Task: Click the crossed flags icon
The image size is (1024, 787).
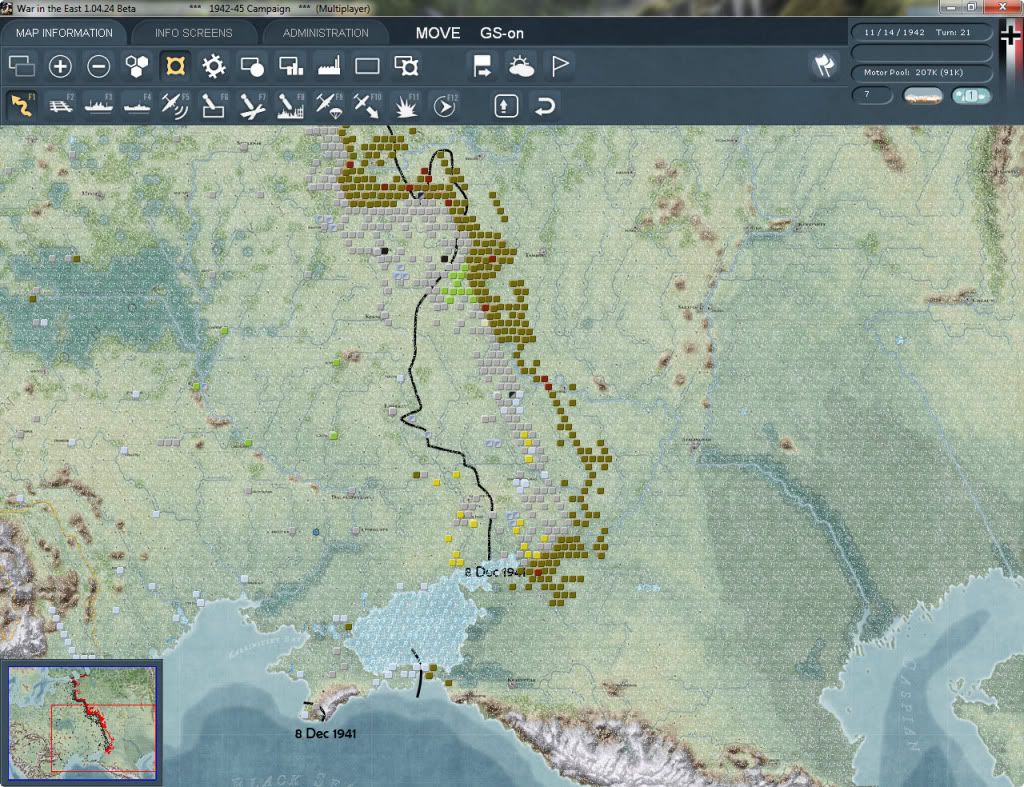Action: click(x=824, y=65)
